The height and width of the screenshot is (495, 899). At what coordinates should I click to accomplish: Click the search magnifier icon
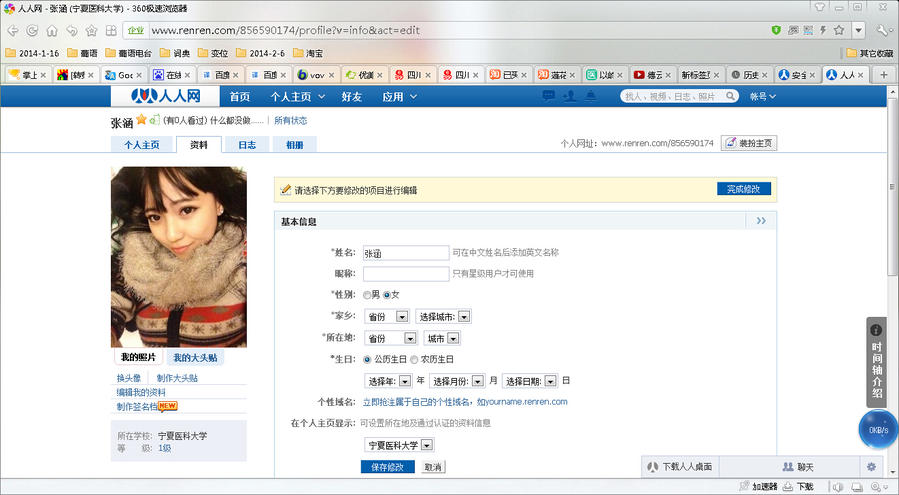click(x=730, y=96)
